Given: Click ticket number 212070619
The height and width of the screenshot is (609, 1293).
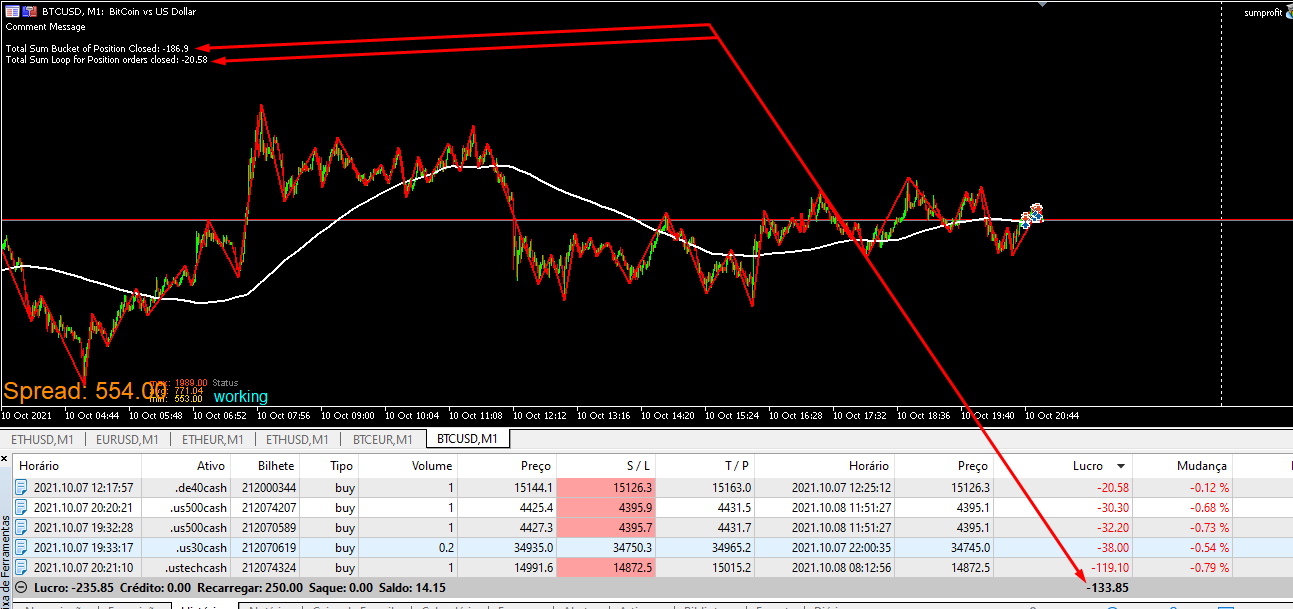Looking at the screenshot, I should point(268,548).
